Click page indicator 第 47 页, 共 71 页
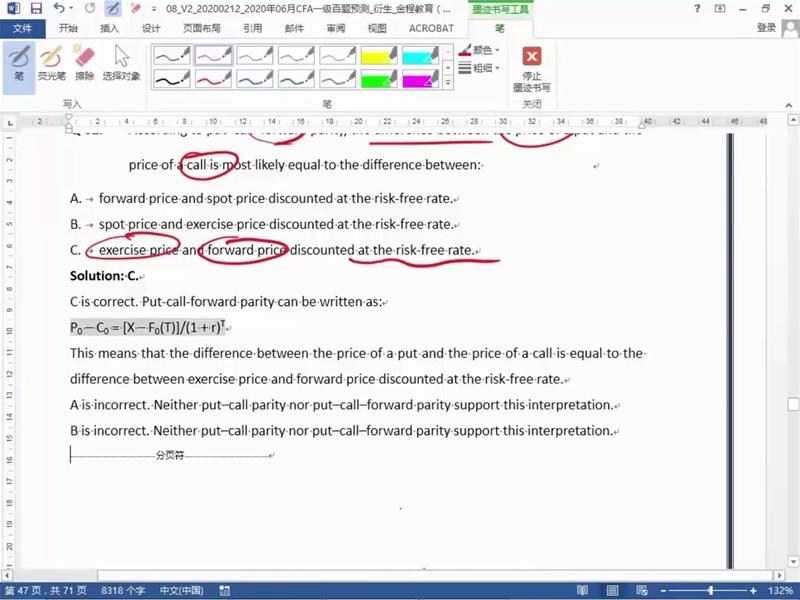This screenshot has width=800, height=600. pos(46,591)
